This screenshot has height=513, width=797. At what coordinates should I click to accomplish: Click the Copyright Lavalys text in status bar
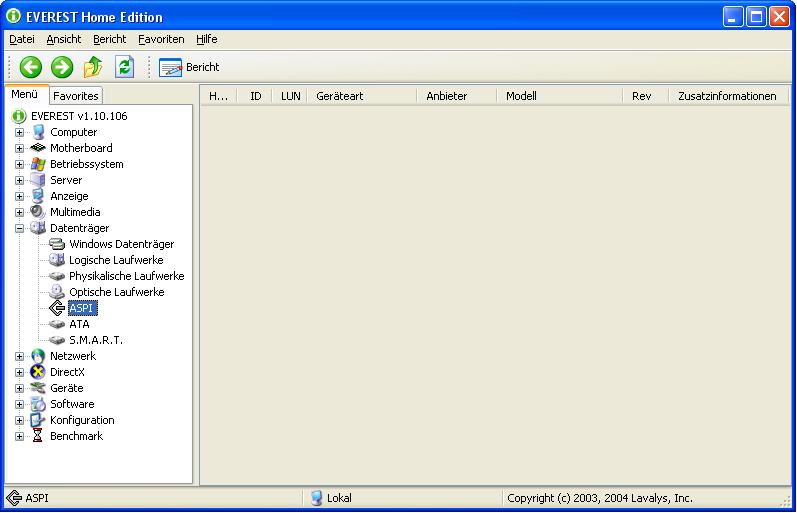pyautogui.click(x=599, y=498)
